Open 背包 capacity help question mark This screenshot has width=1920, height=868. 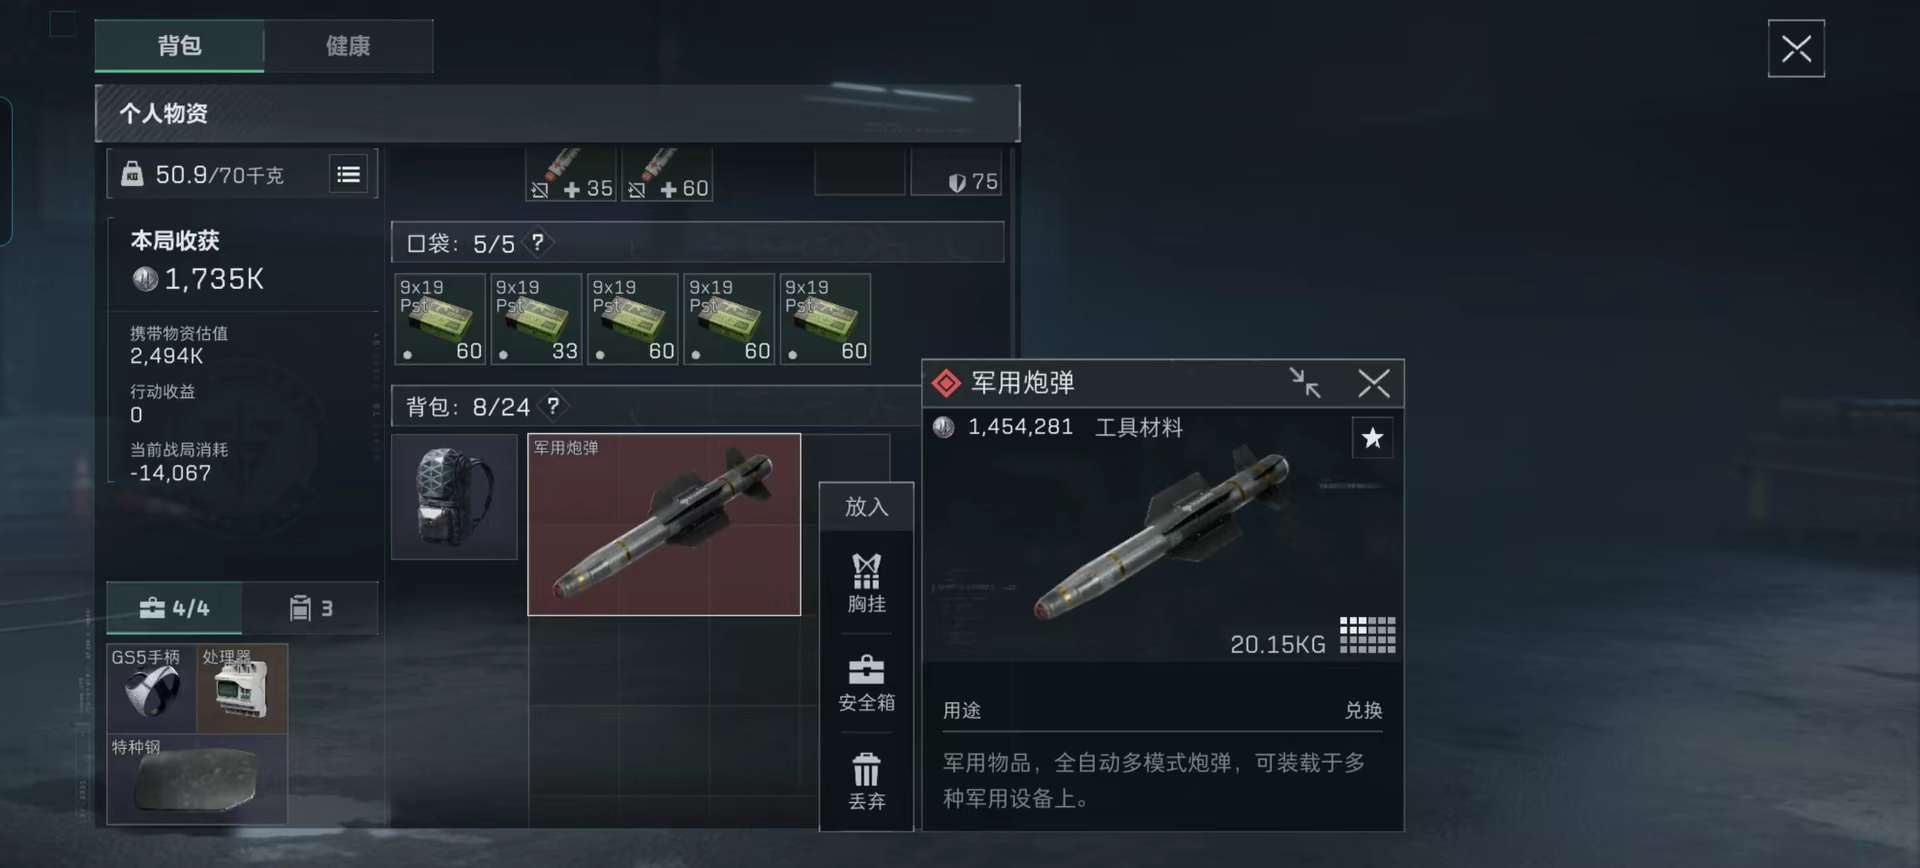pyautogui.click(x=553, y=406)
